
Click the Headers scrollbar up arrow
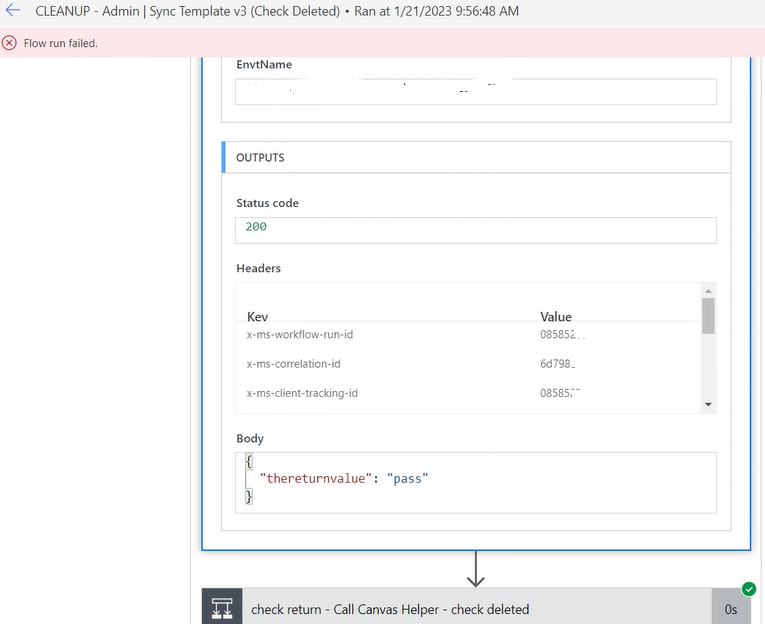point(708,291)
